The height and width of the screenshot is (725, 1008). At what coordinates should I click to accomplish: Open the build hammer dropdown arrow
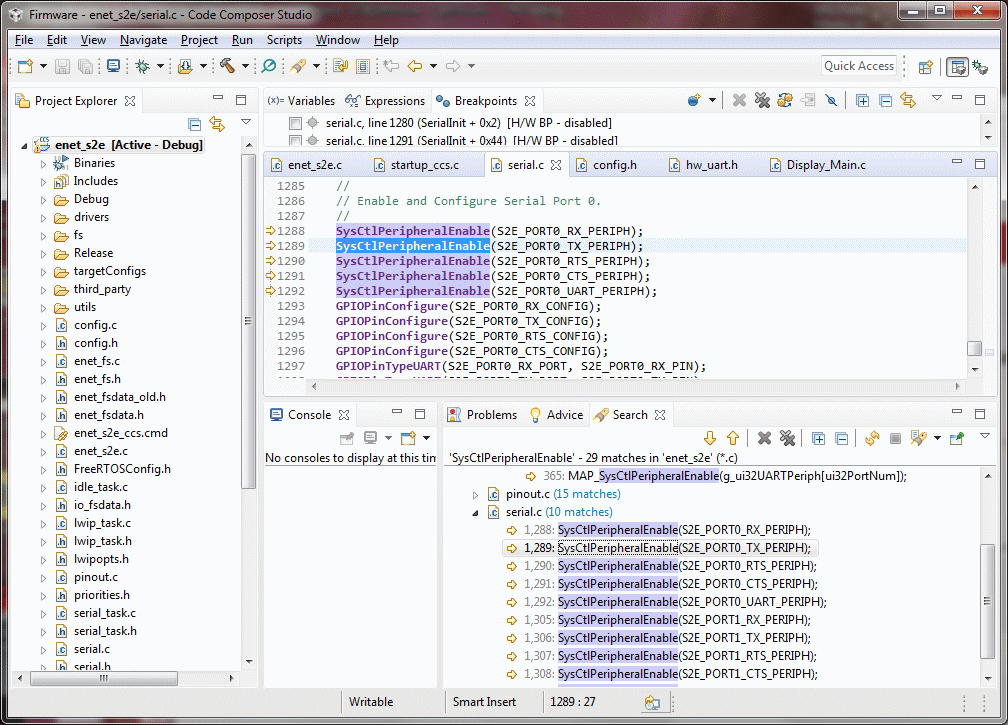point(246,66)
